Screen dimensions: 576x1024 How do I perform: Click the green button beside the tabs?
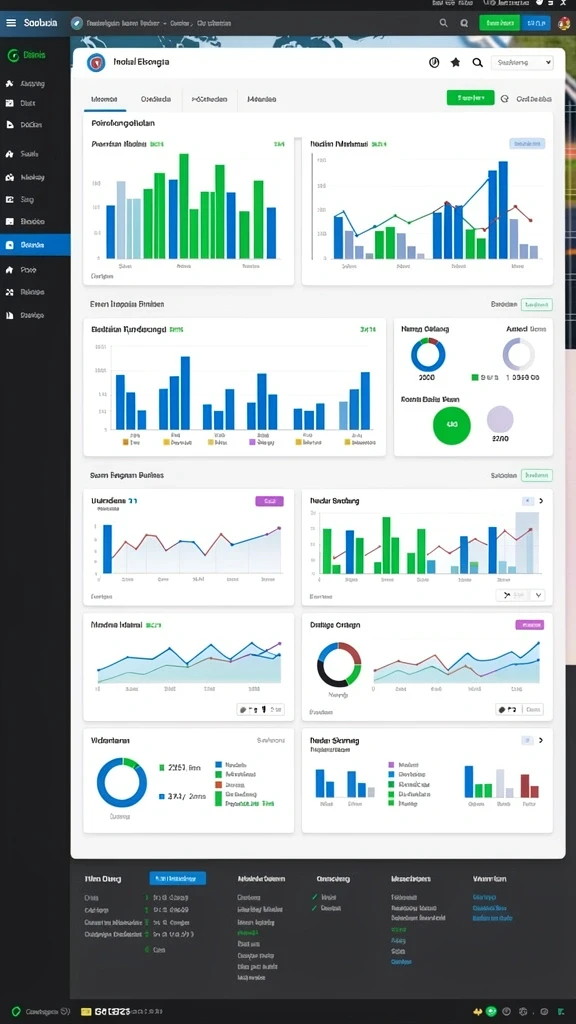[x=470, y=98]
